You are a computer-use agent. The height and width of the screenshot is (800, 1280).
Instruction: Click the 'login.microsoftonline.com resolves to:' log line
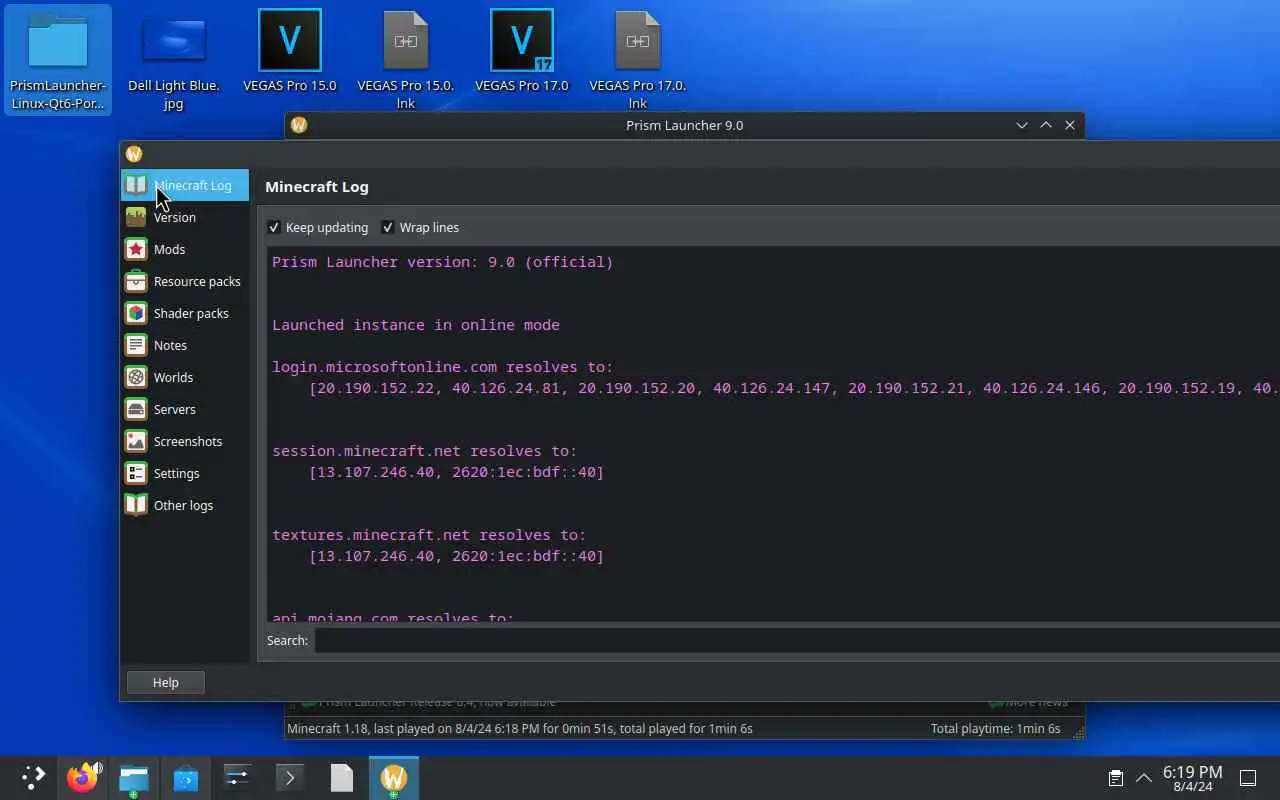pos(442,367)
